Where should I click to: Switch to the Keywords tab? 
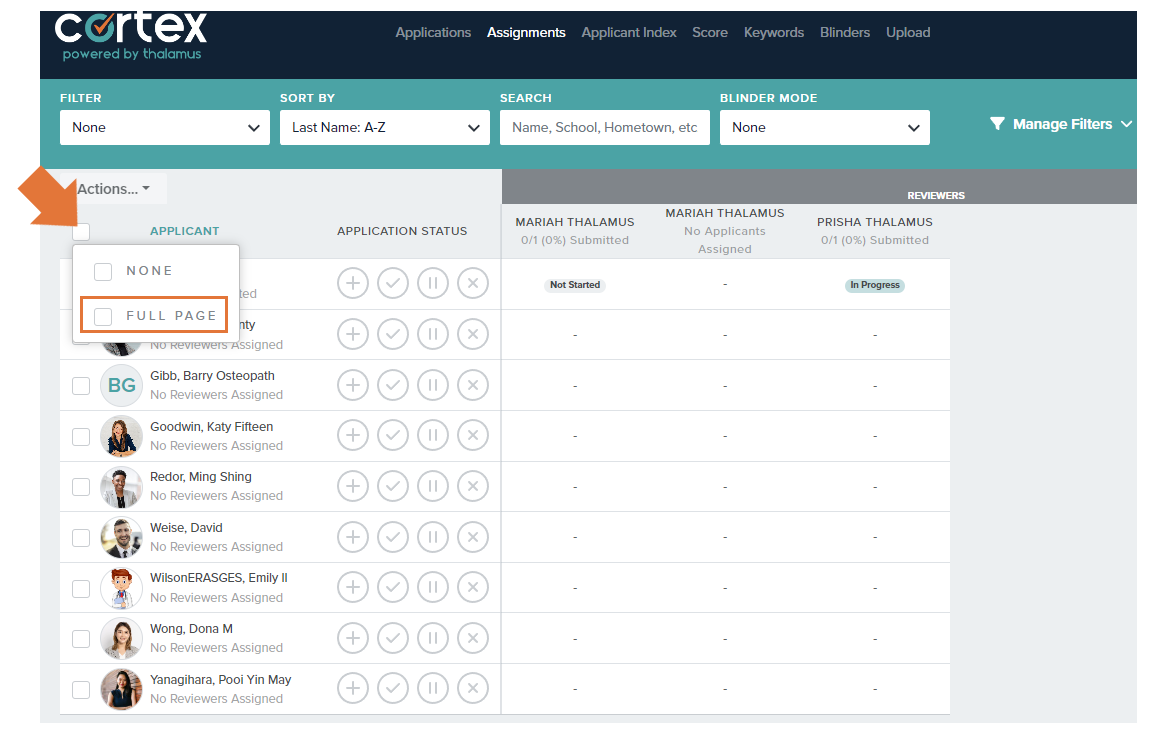[773, 32]
